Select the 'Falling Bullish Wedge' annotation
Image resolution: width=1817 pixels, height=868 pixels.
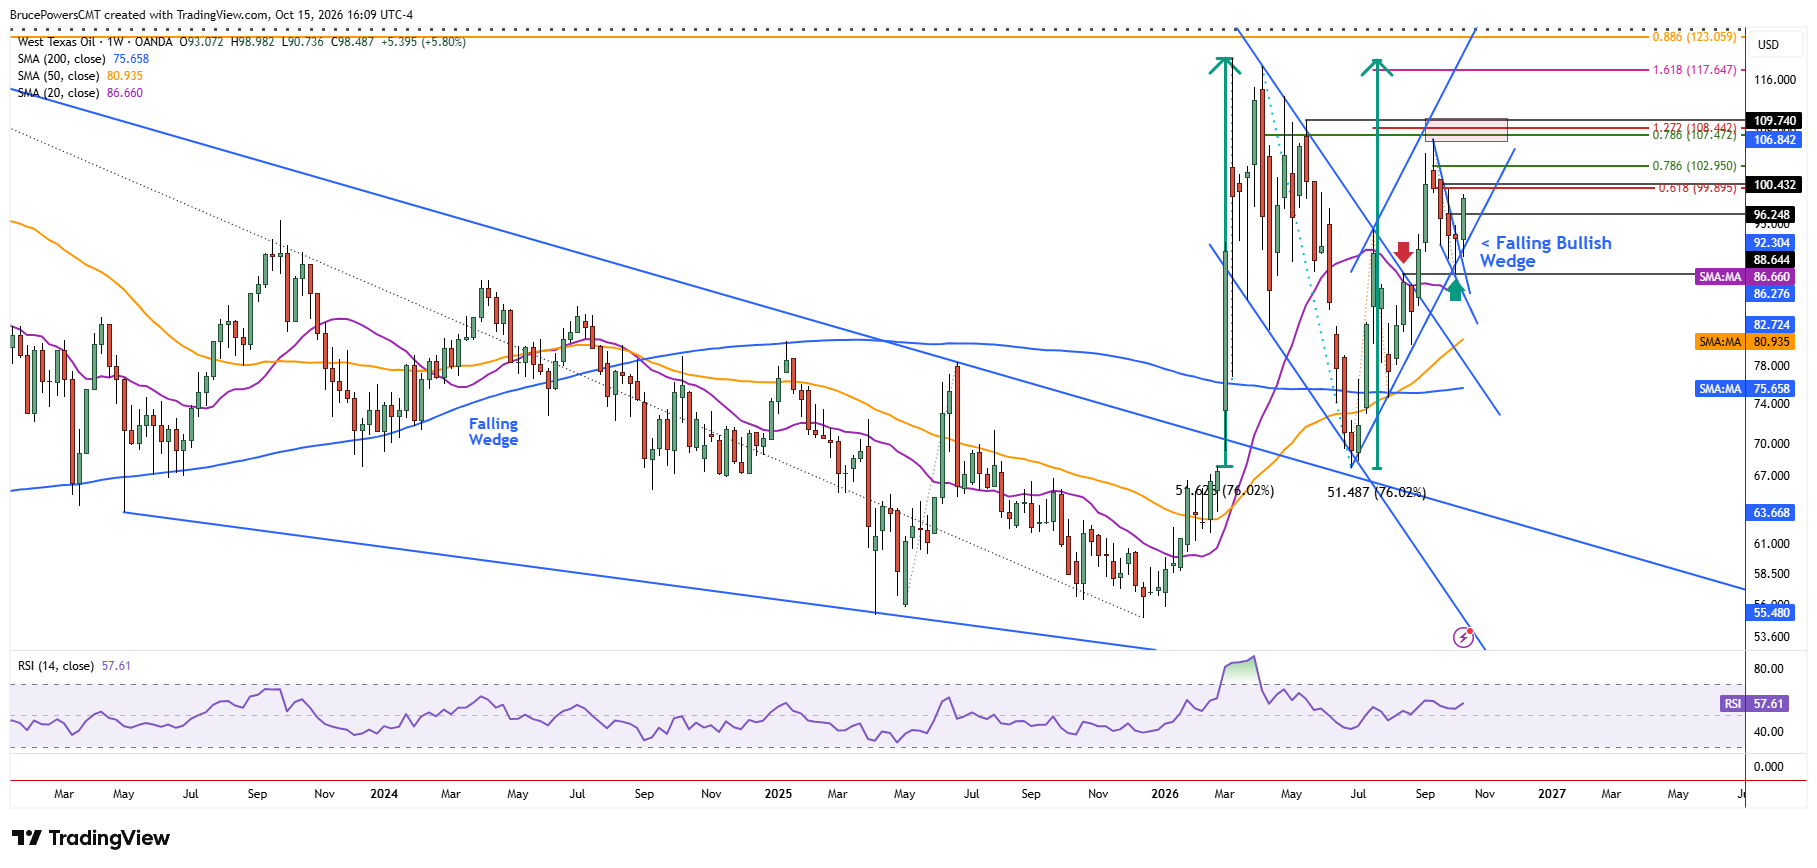coord(1546,252)
